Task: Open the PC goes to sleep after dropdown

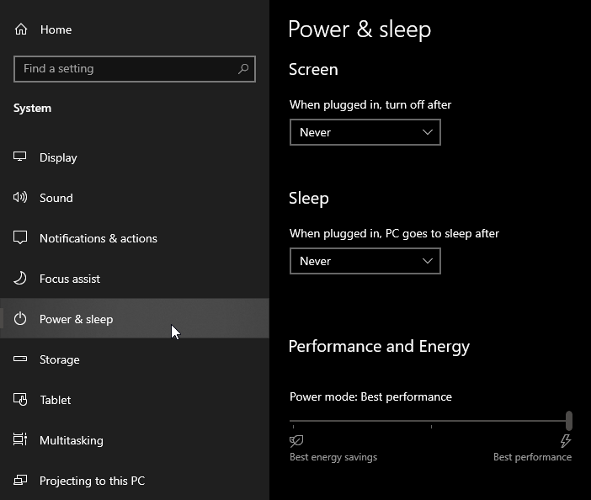Action: click(x=365, y=261)
